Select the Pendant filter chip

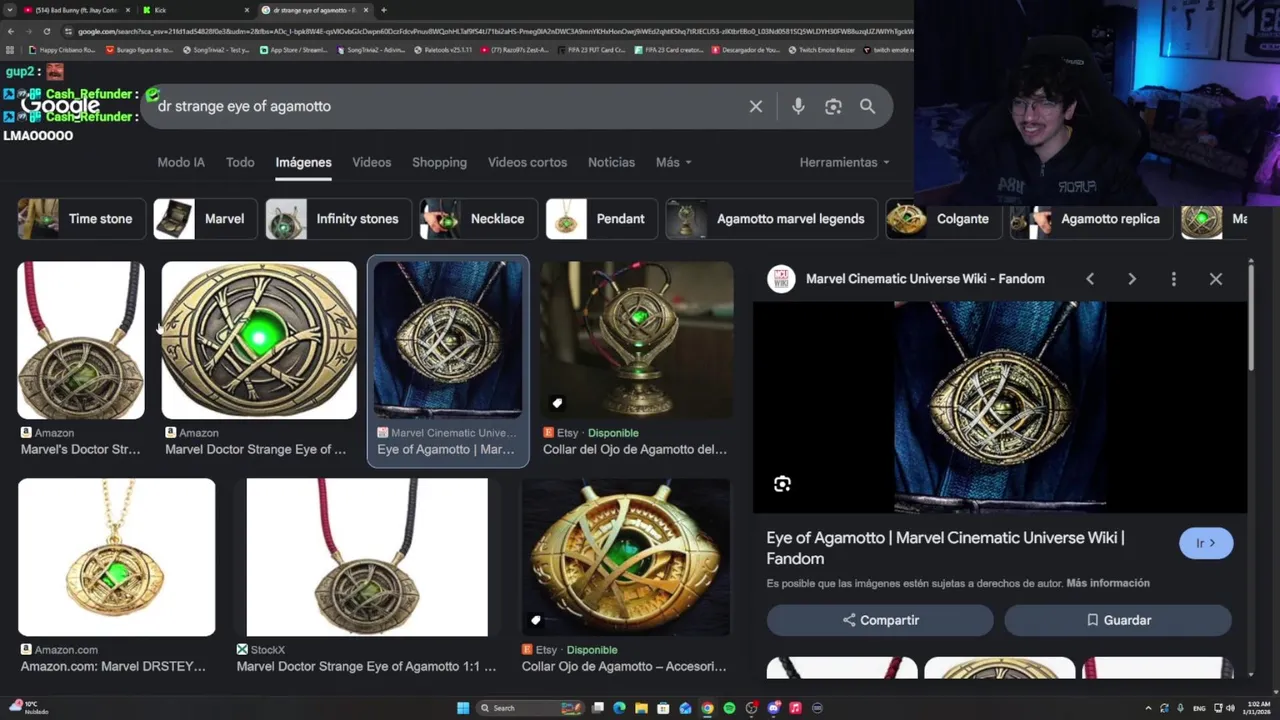click(x=601, y=219)
